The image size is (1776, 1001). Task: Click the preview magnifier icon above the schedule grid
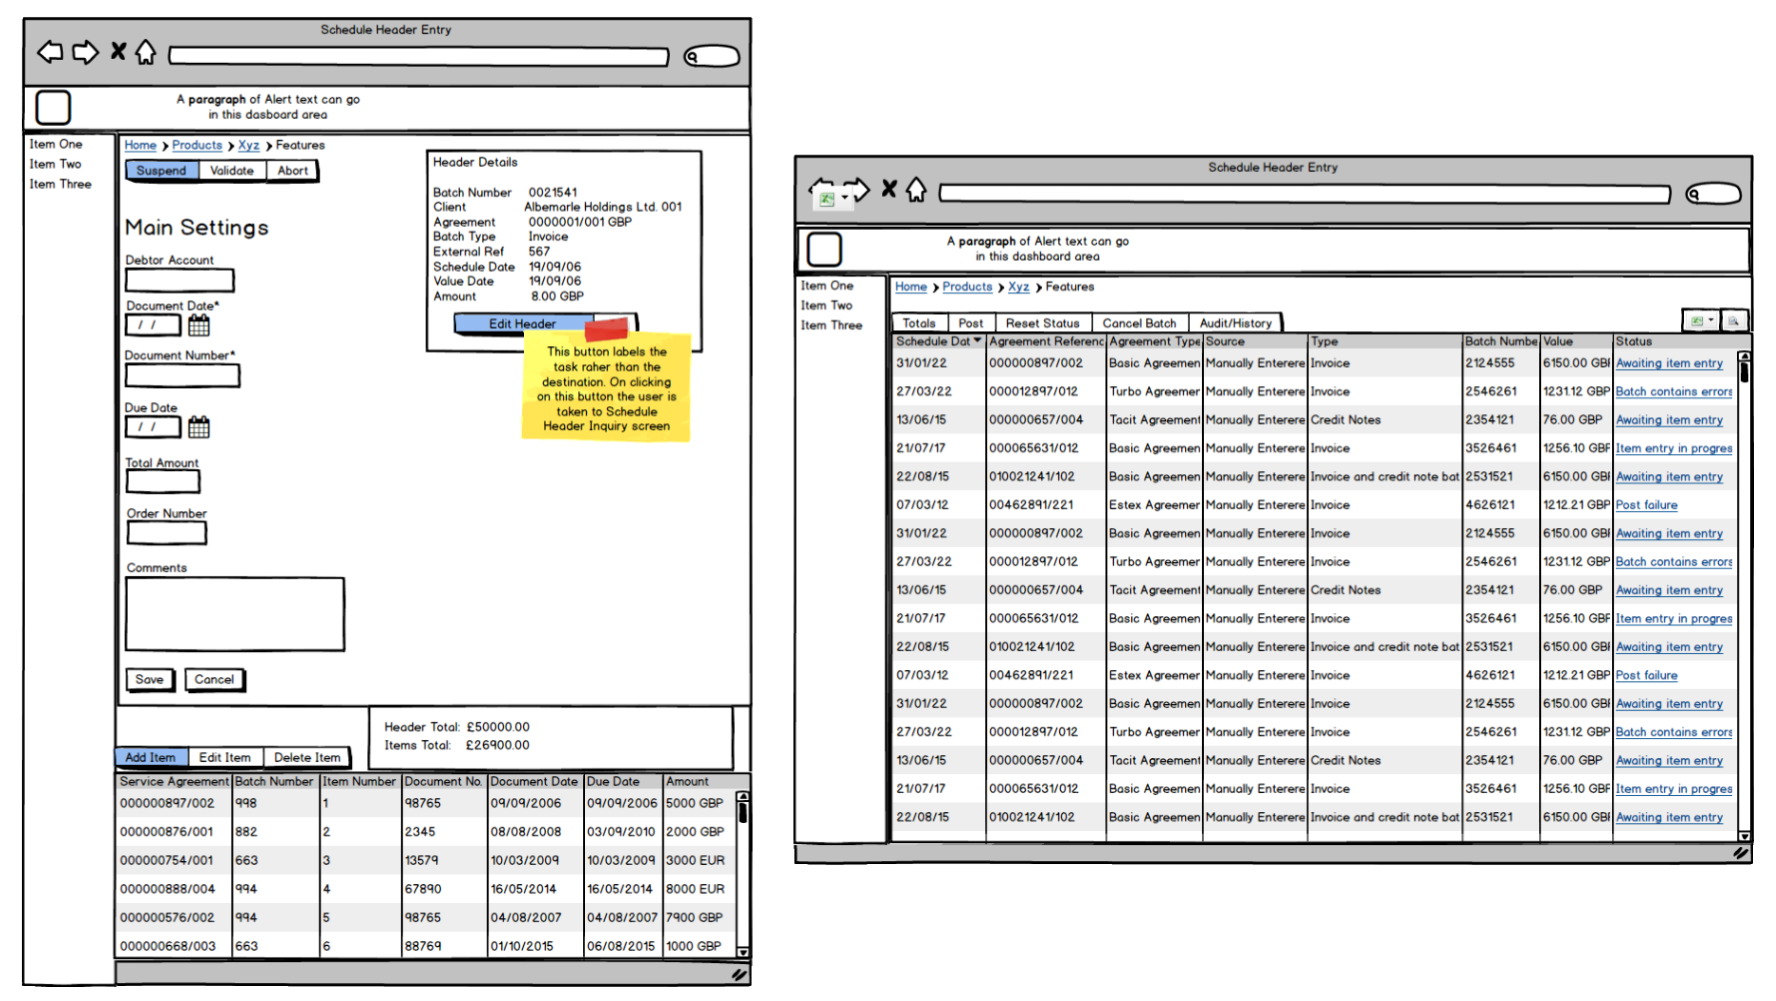[1733, 321]
